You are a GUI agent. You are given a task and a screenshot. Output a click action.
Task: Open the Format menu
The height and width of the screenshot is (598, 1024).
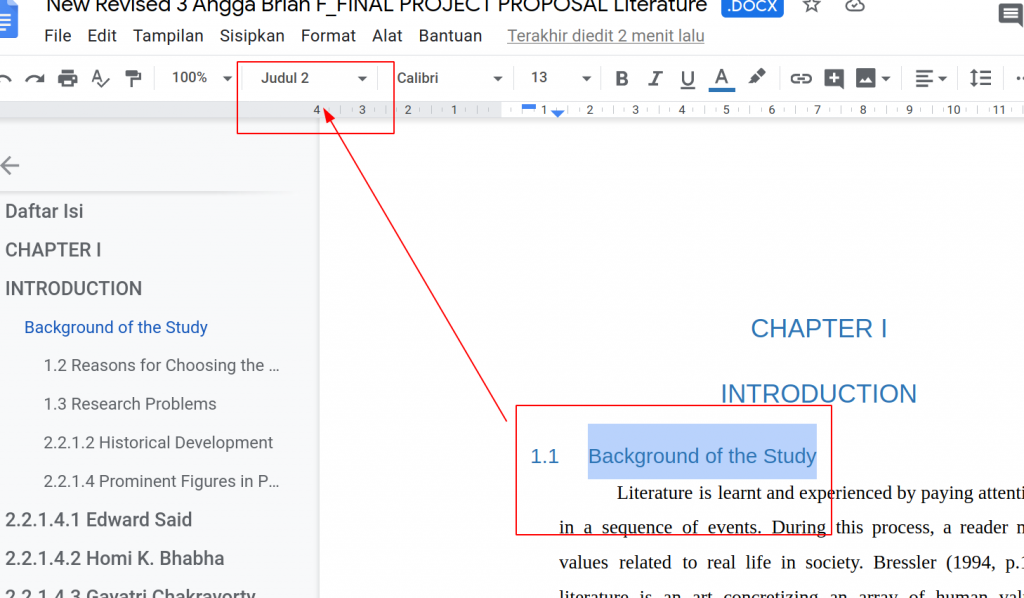328,36
